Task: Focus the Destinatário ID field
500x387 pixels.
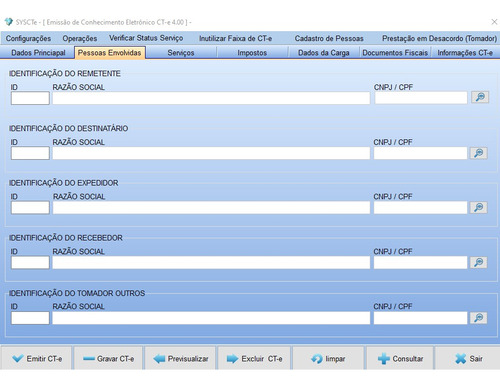Action: click(30, 153)
